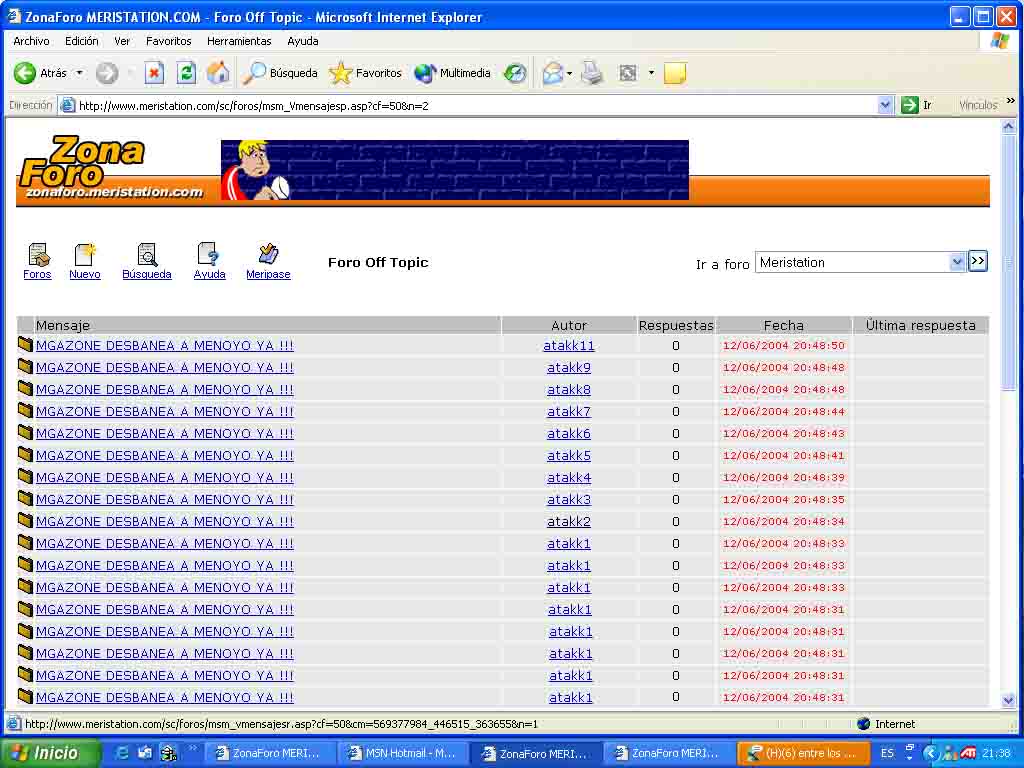Click the Internet zone globe in status bar
1024x768 pixels.
(x=863, y=724)
